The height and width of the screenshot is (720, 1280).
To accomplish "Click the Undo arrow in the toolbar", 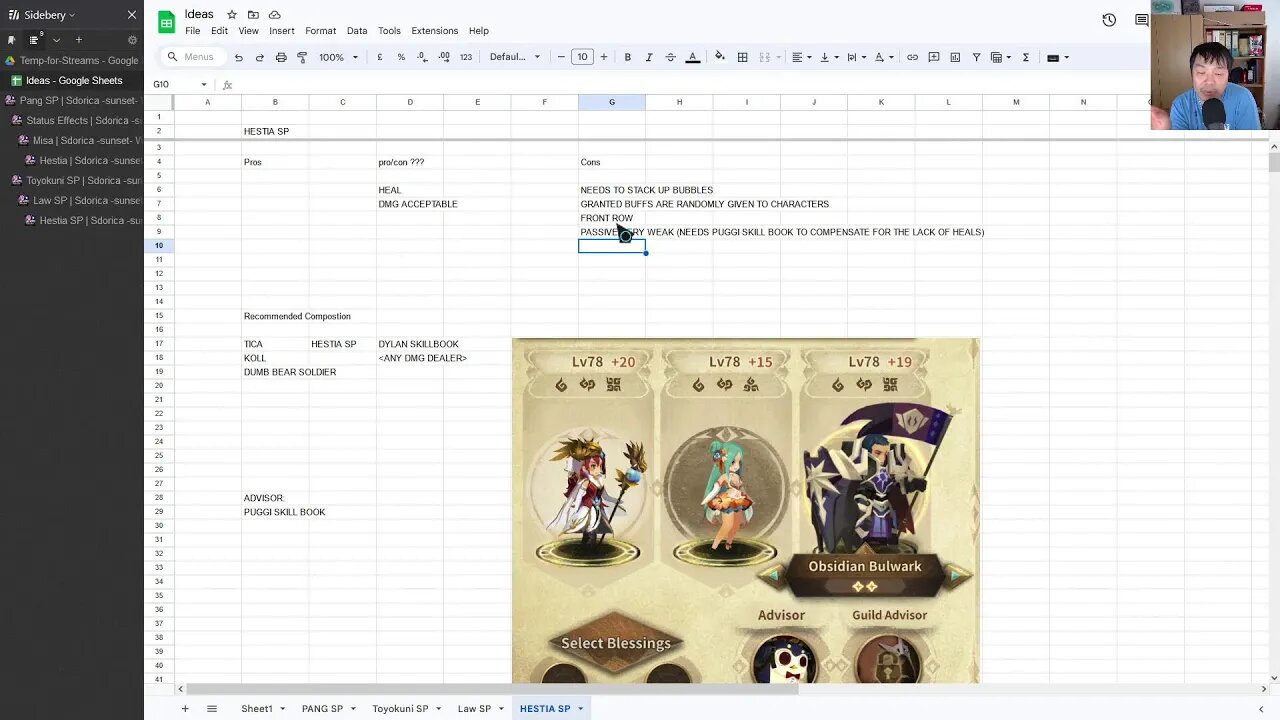I will click(x=238, y=57).
